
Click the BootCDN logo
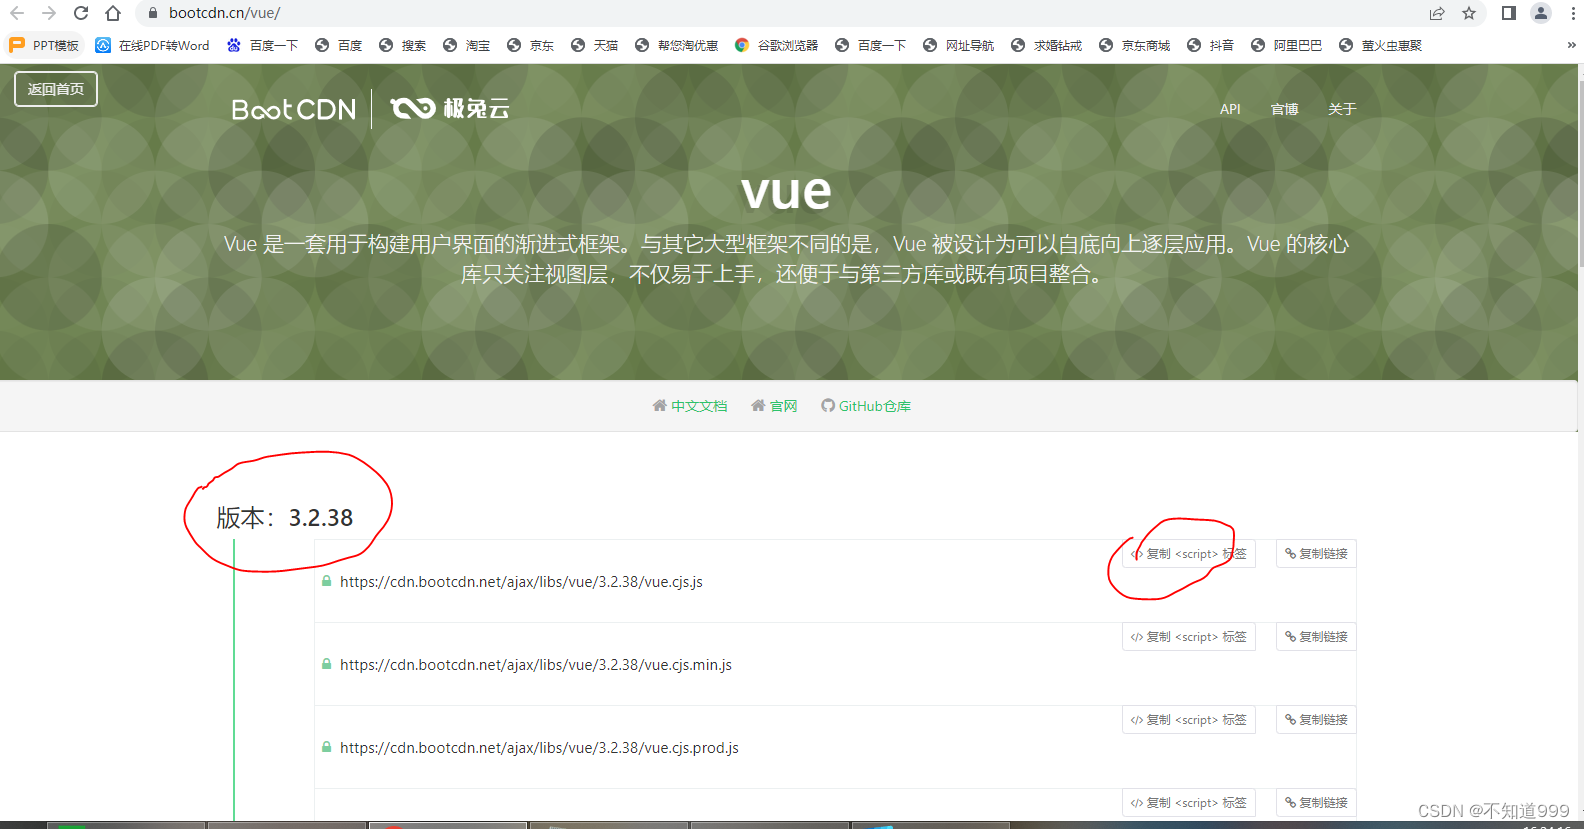[x=293, y=109]
